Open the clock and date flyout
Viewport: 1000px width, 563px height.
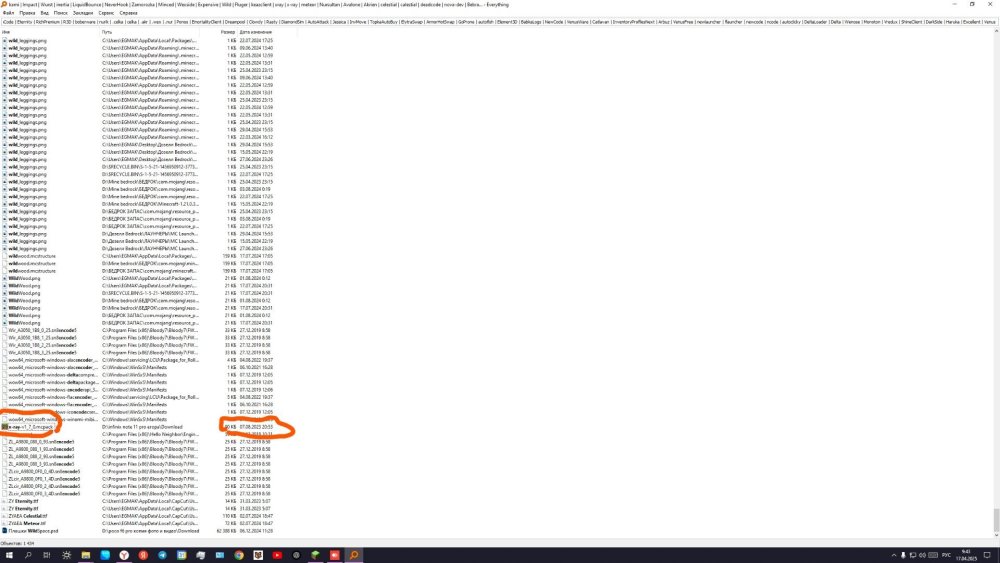click(966, 555)
